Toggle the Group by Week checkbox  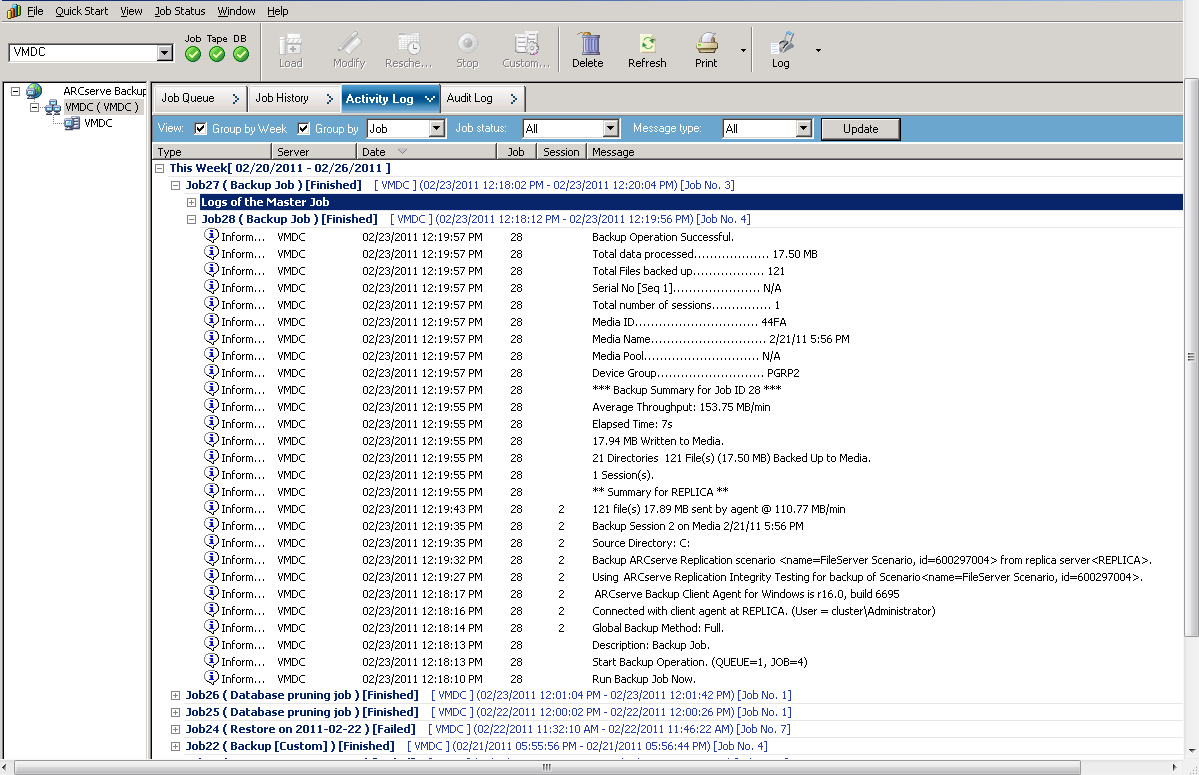click(x=200, y=128)
